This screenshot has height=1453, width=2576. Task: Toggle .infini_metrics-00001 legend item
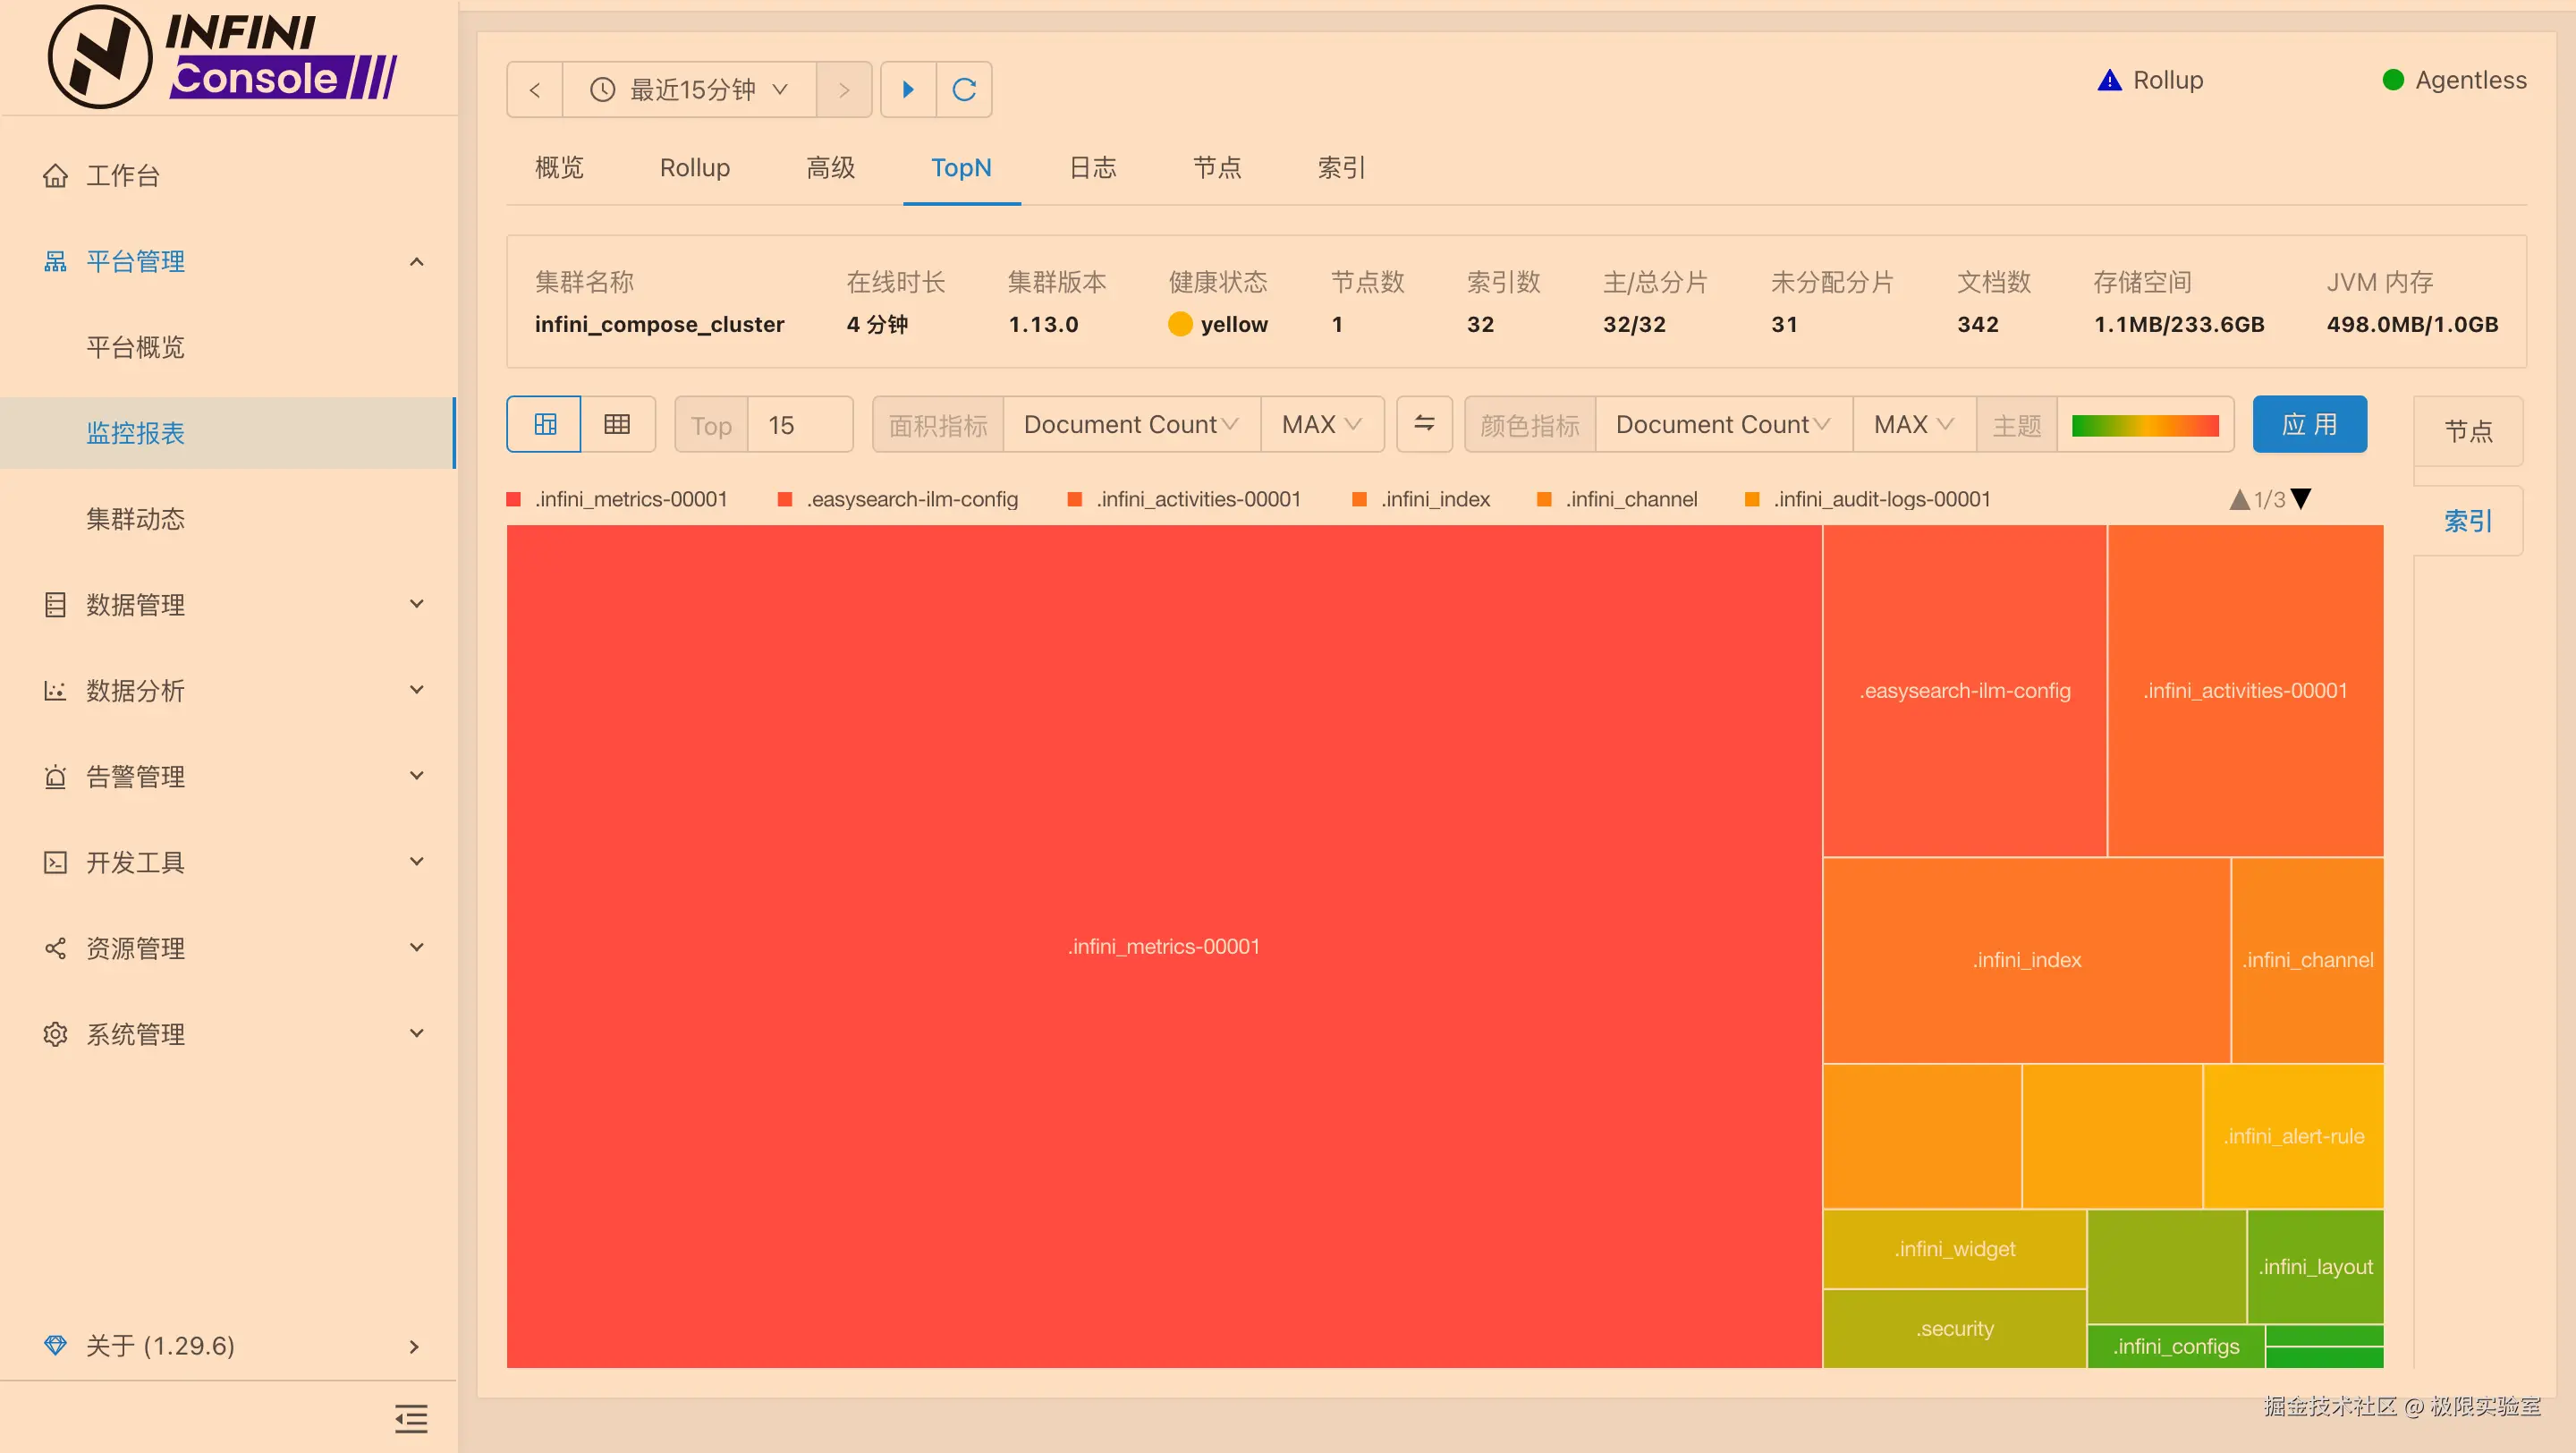[630, 499]
